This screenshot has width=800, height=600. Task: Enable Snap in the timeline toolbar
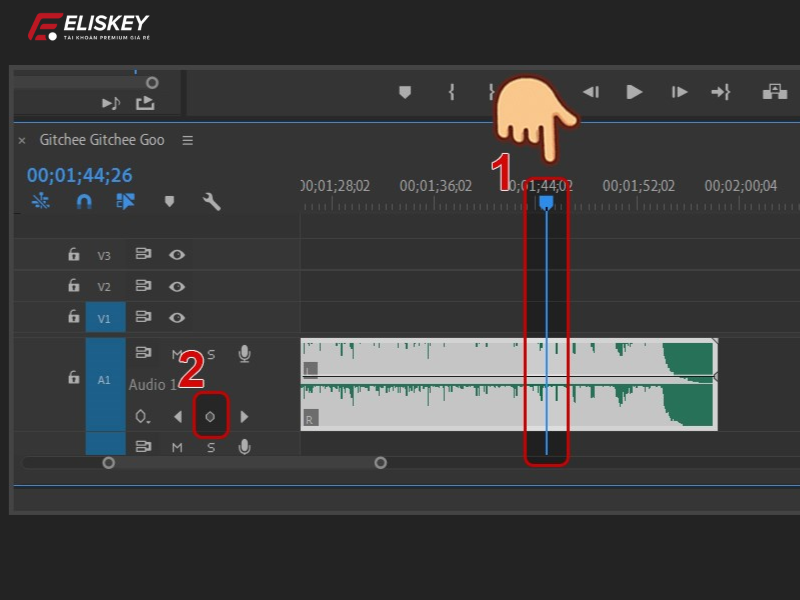[x=85, y=201]
